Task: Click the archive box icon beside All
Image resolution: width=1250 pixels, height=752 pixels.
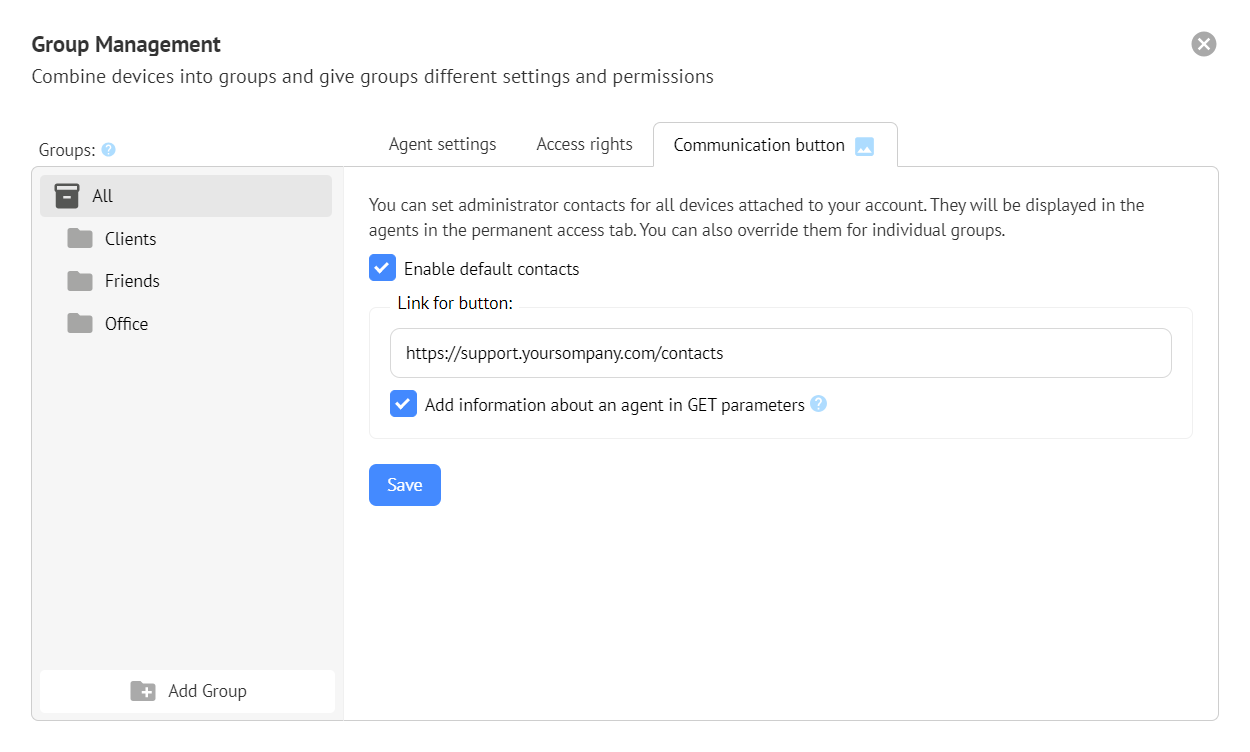Action: [x=67, y=196]
